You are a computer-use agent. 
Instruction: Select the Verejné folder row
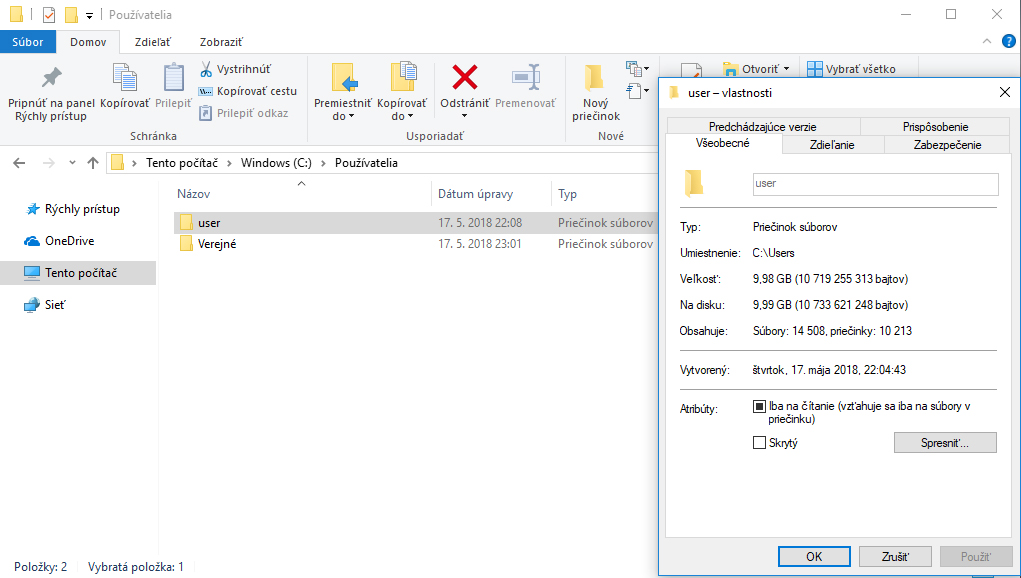416,243
